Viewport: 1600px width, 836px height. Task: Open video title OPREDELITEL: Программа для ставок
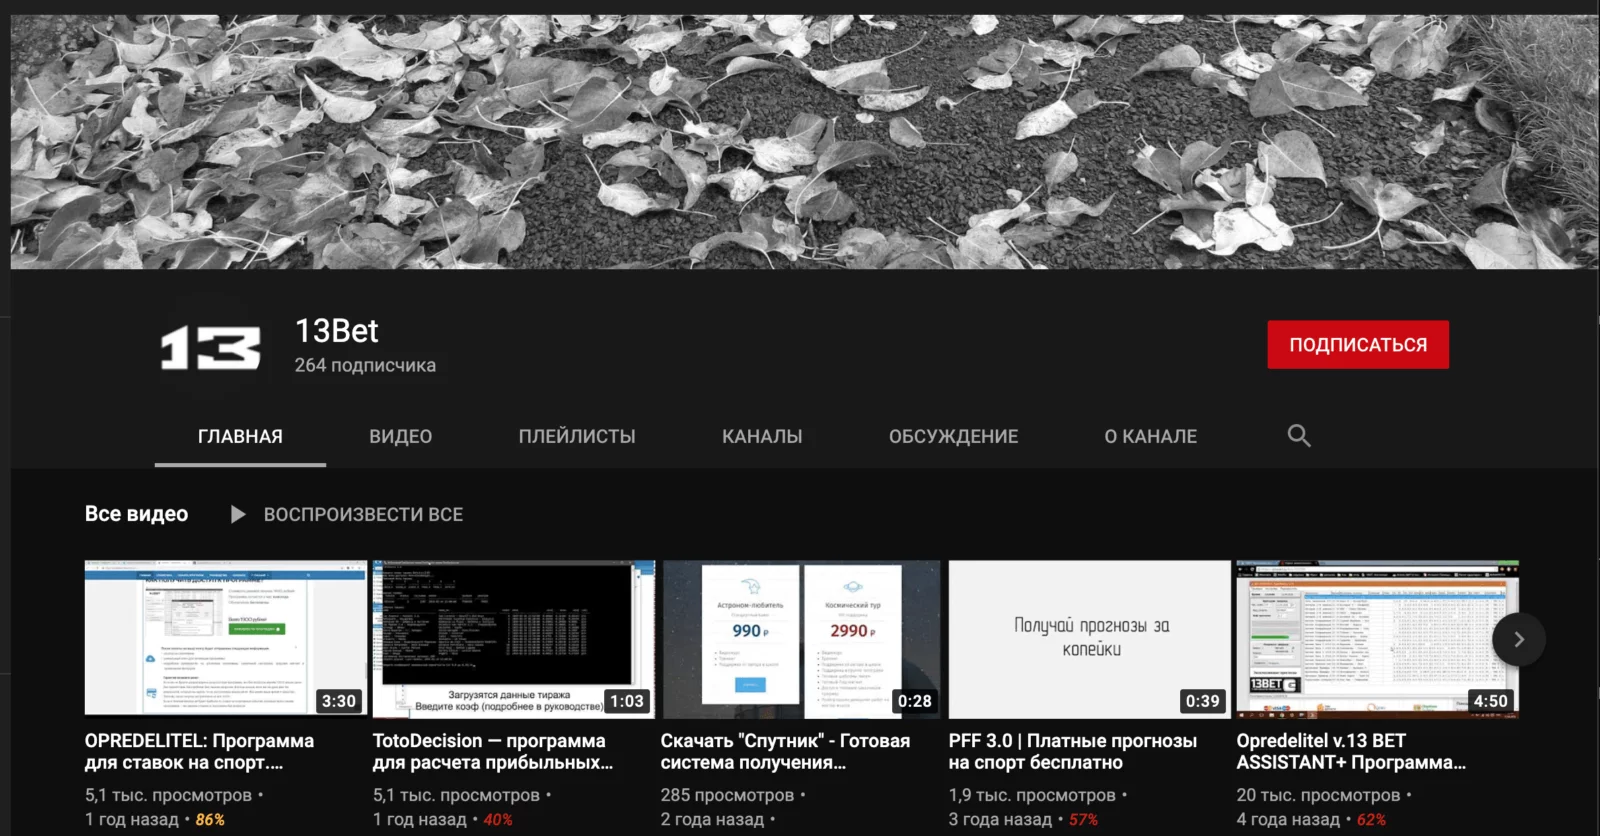[x=199, y=752]
